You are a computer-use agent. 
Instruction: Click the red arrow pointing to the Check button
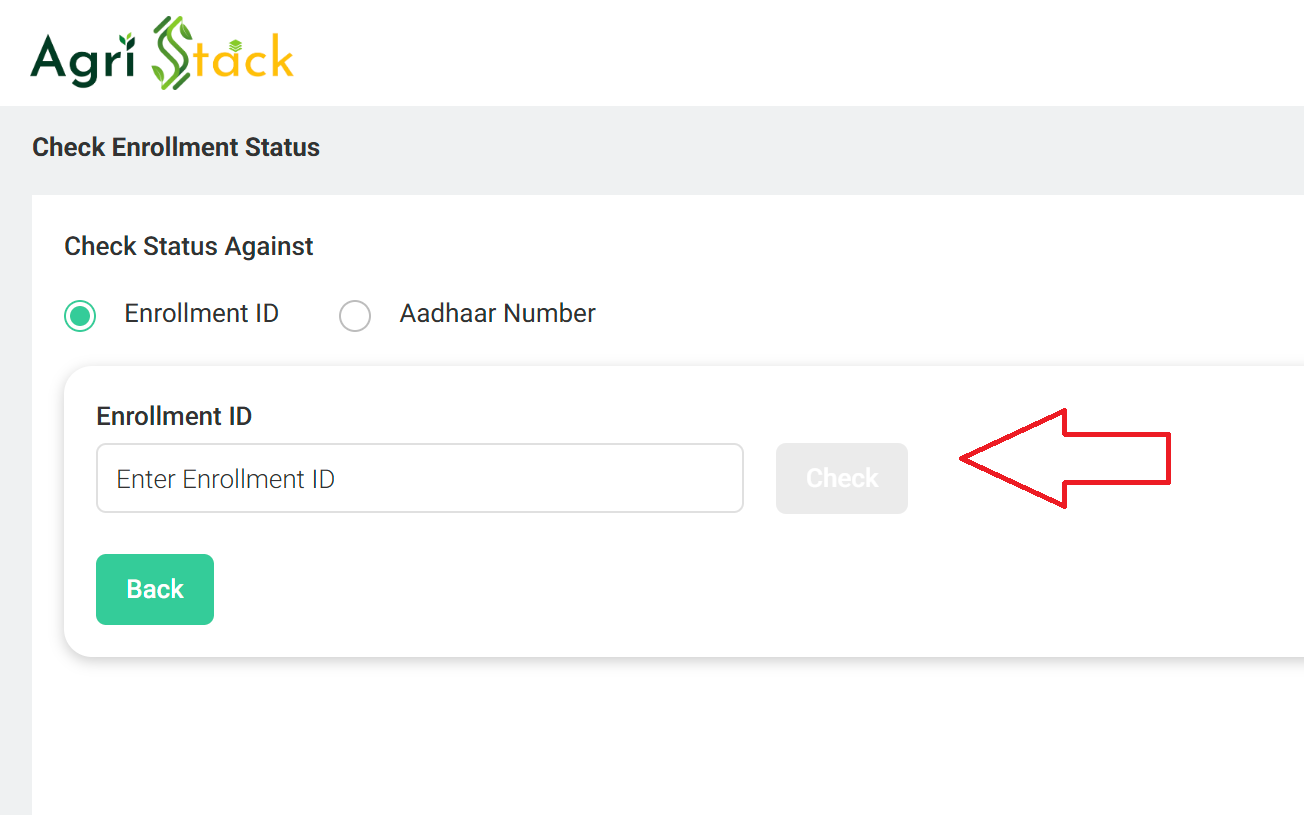click(x=1065, y=458)
